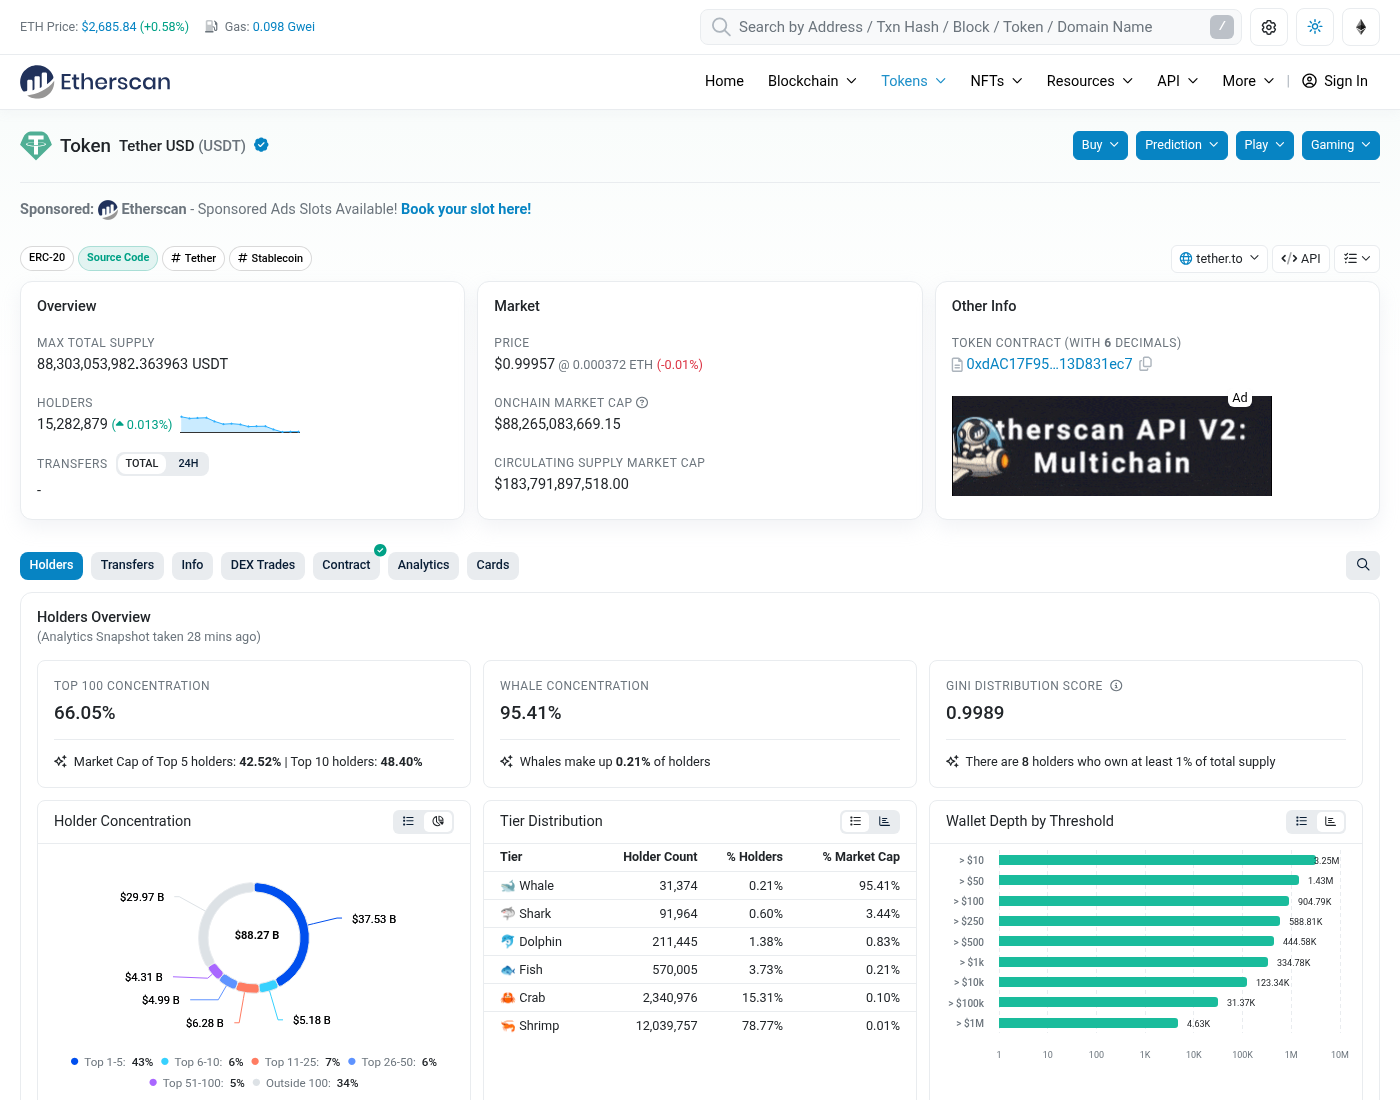Viewport: 1400px width, 1100px height.
Task: Expand the Blockchain menu
Action: (812, 81)
